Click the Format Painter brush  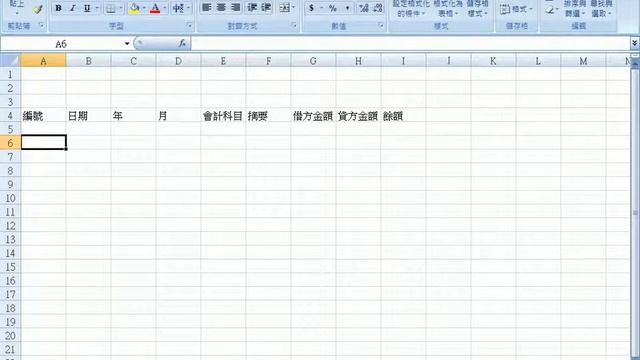click(38, 9)
